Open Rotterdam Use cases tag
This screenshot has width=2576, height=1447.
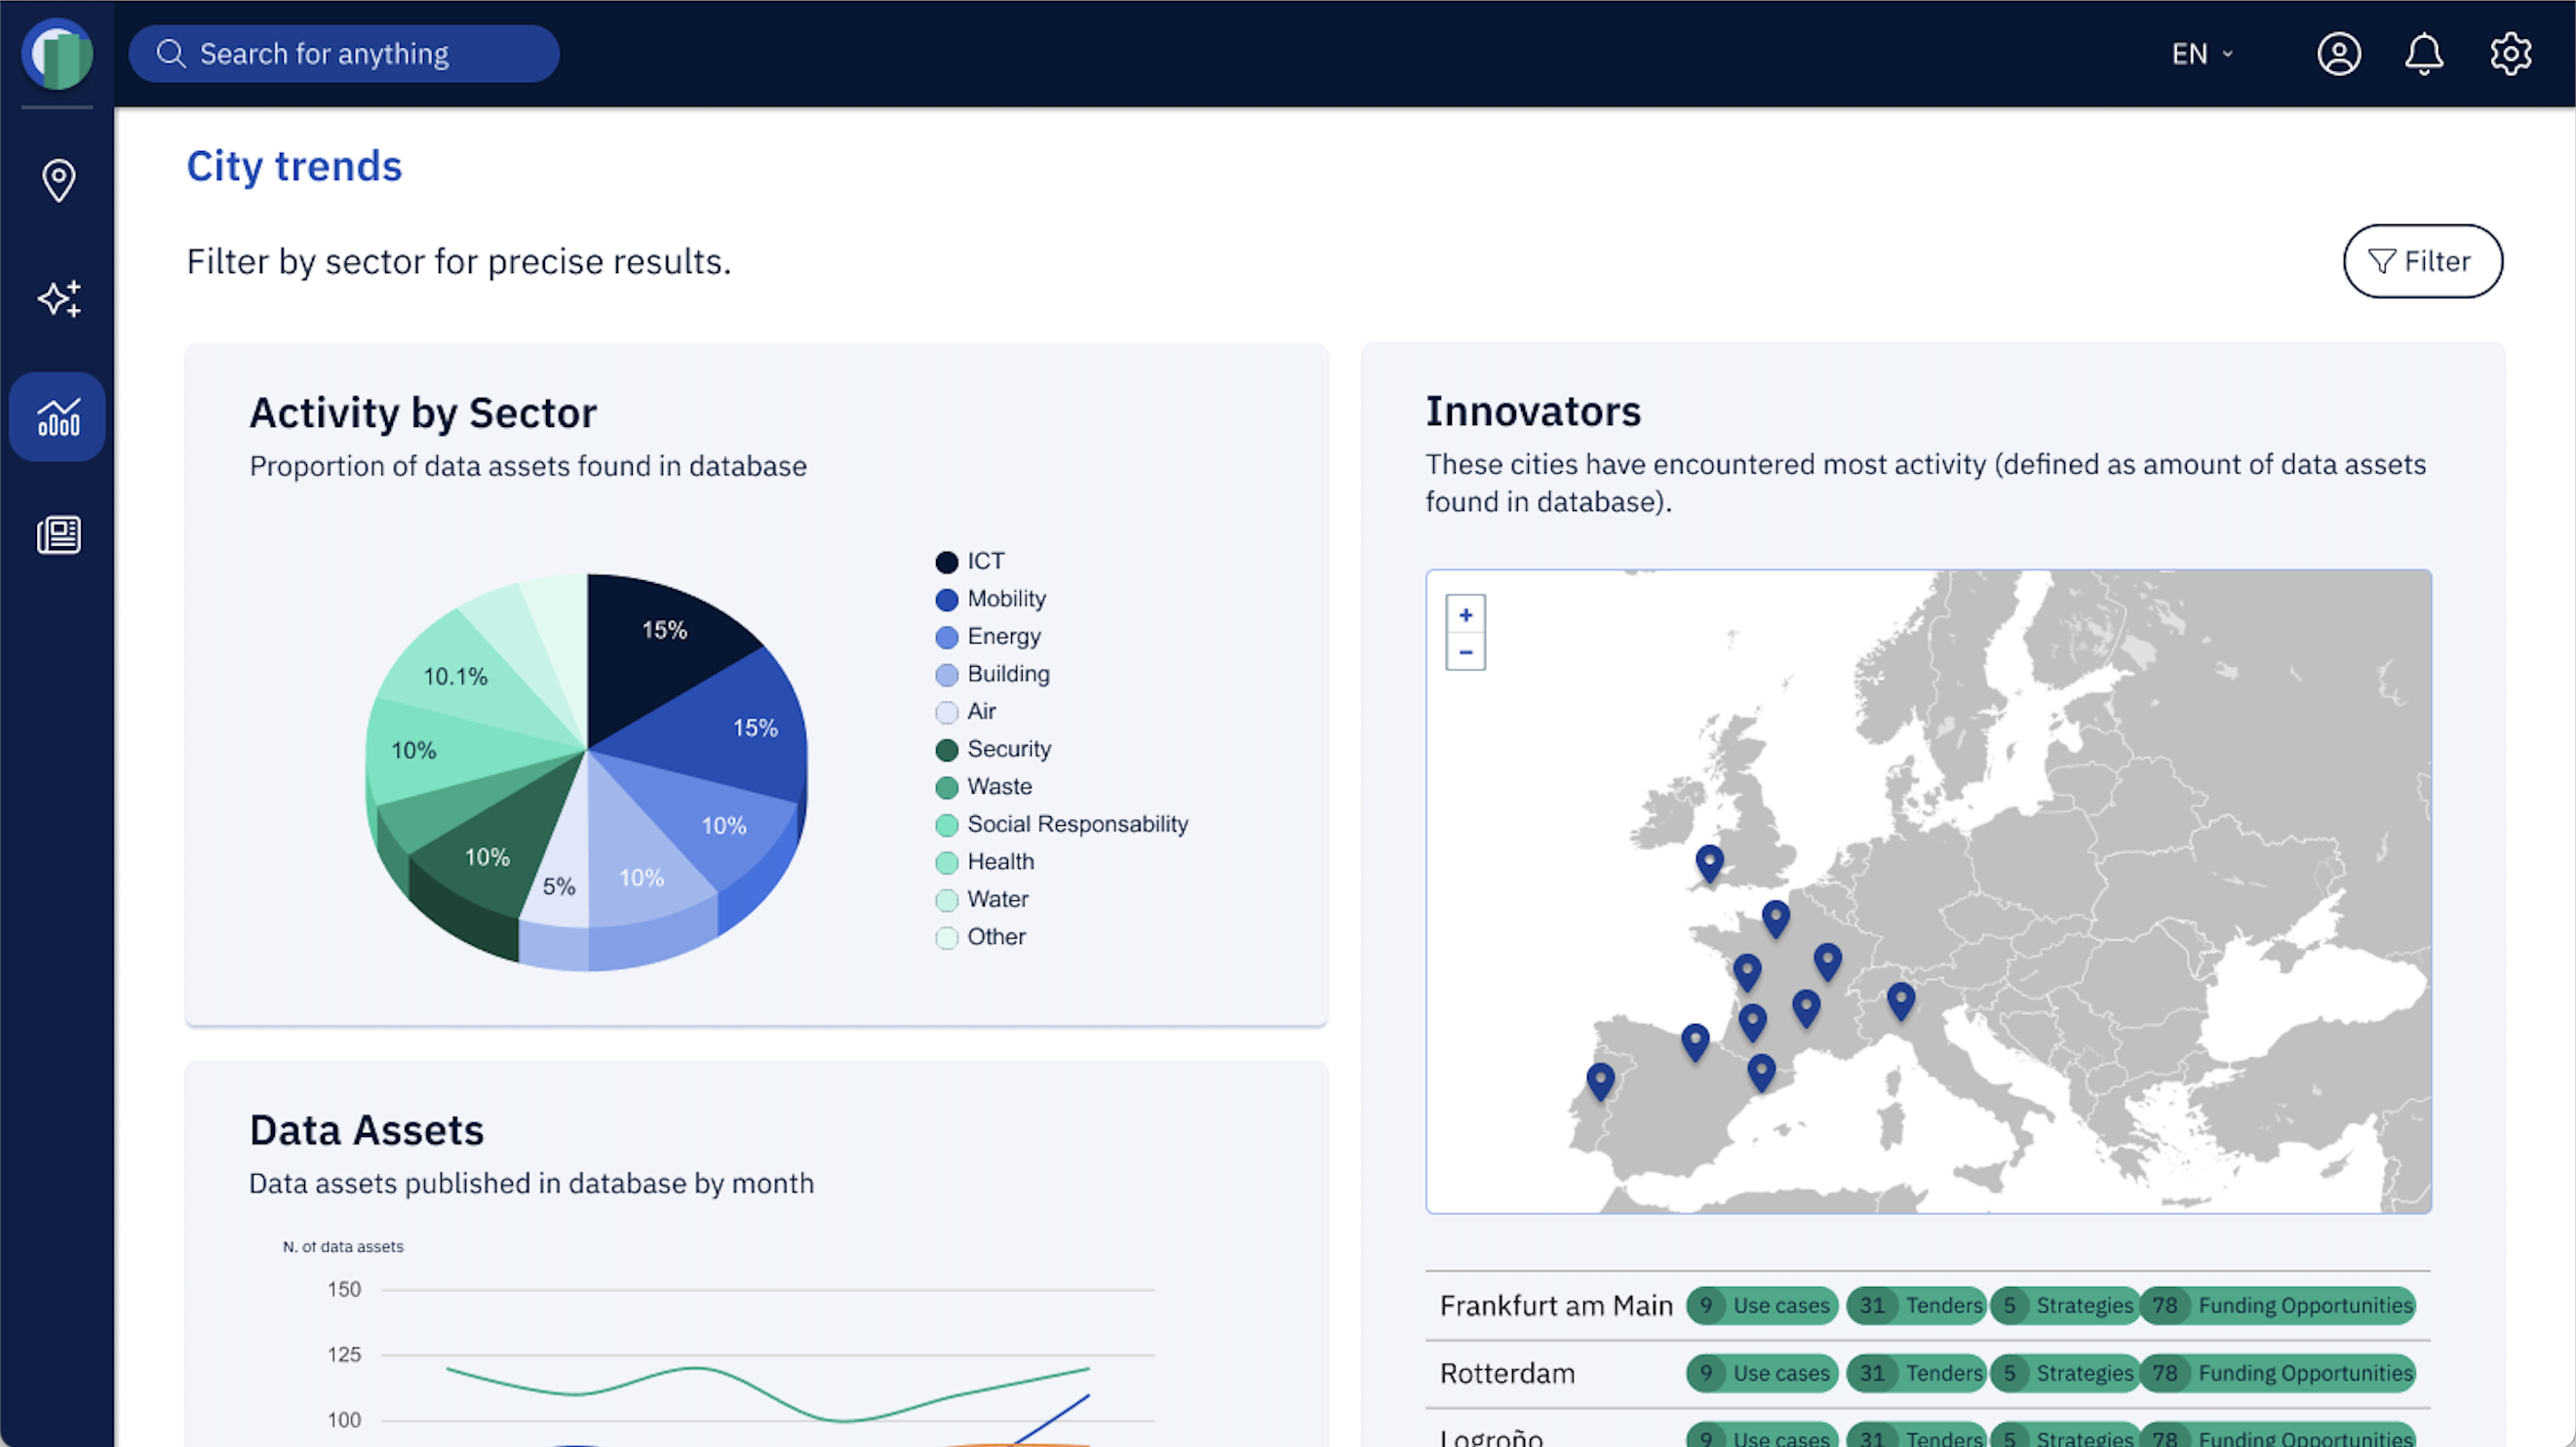[1762, 1373]
